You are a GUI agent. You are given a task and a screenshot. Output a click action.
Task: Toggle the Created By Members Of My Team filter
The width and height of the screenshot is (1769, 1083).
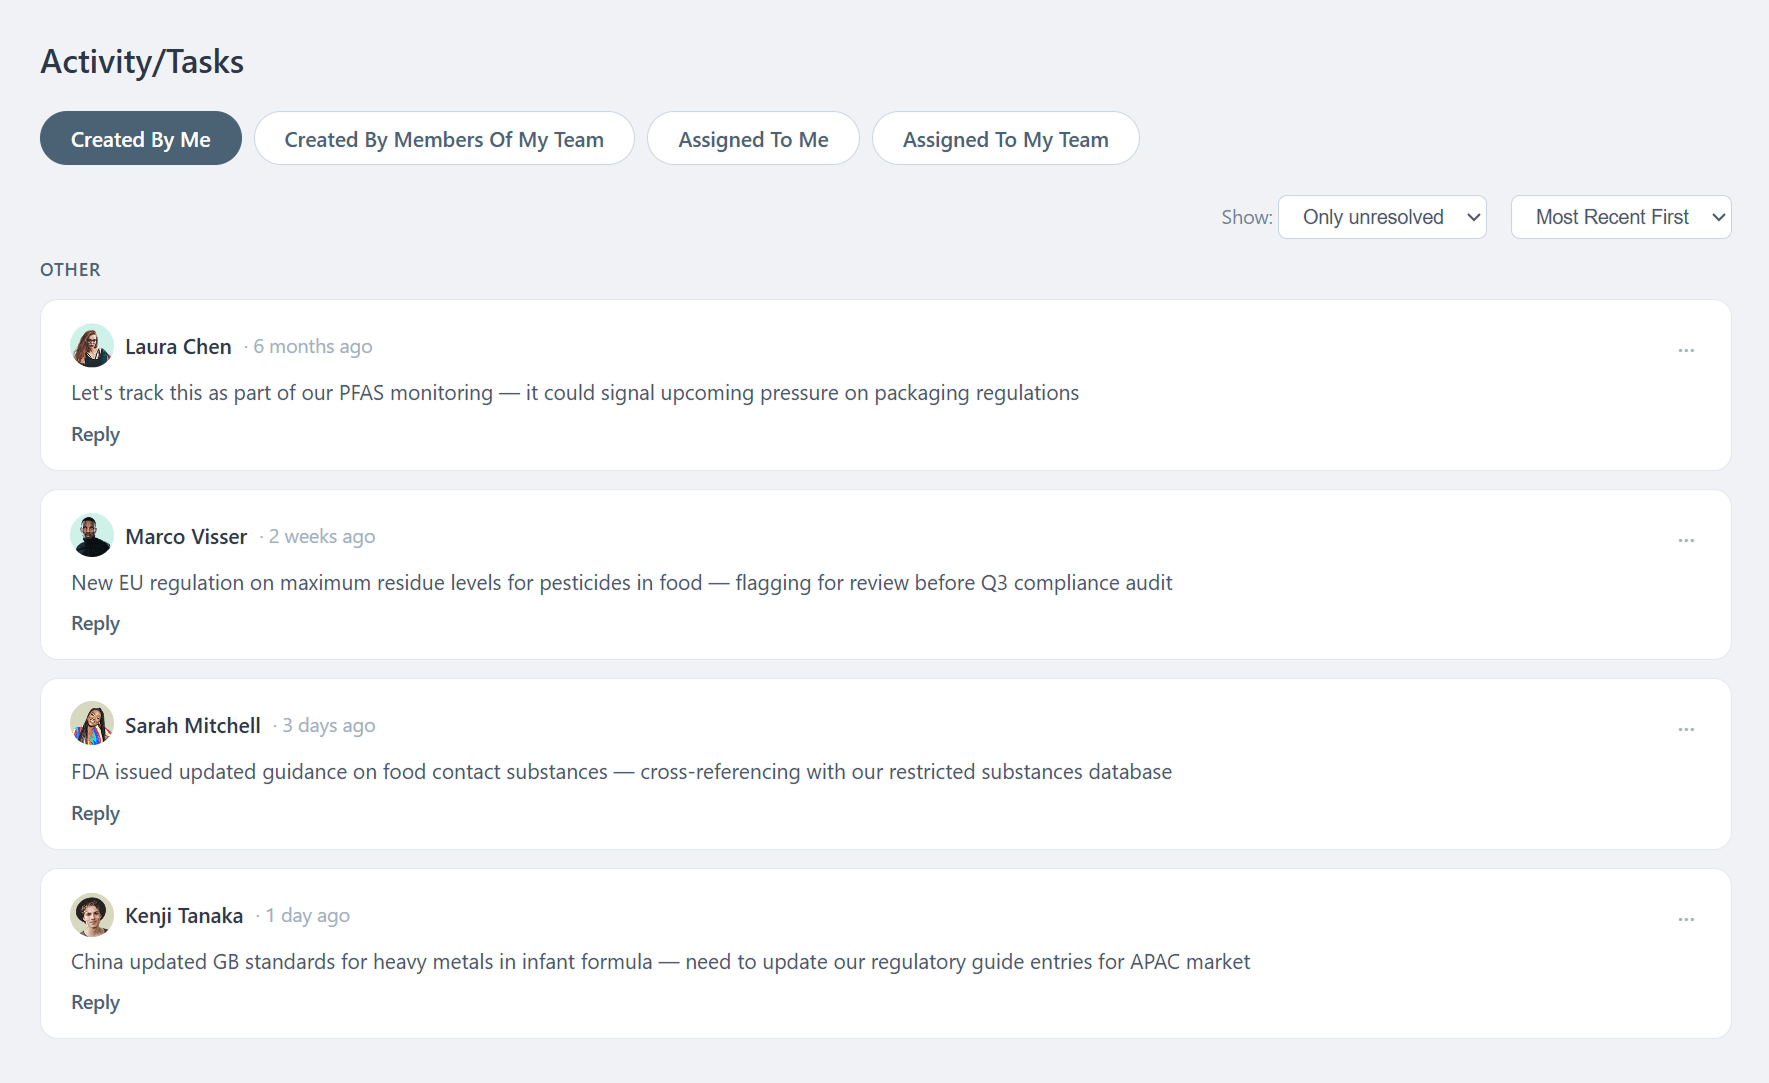[444, 138]
